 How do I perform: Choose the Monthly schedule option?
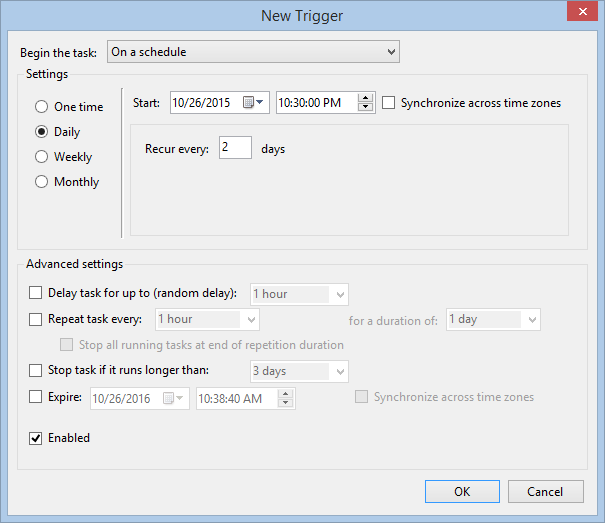42,182
